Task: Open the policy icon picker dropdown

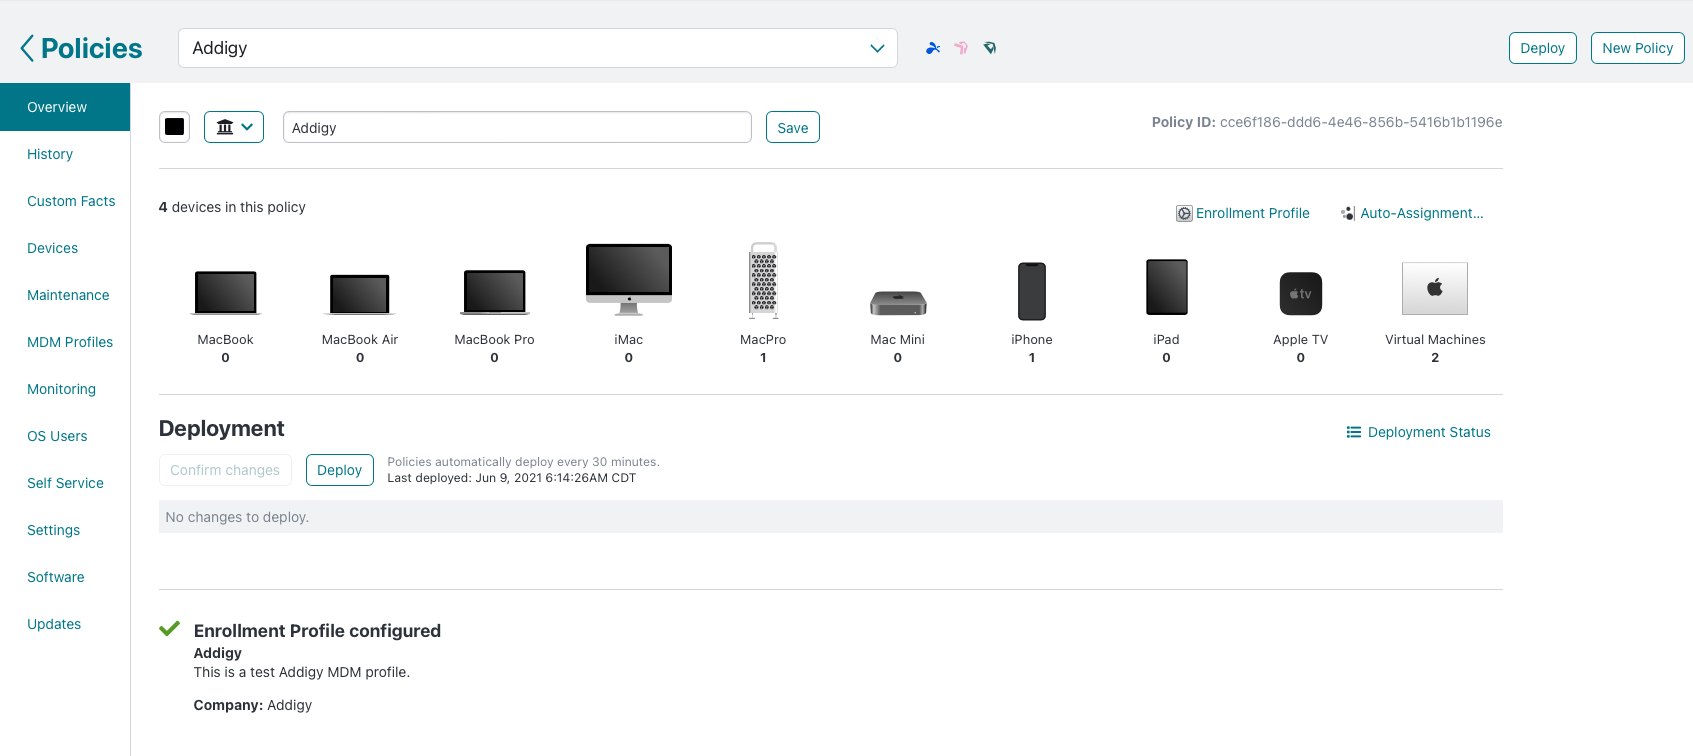Action: tap(234, 127)
